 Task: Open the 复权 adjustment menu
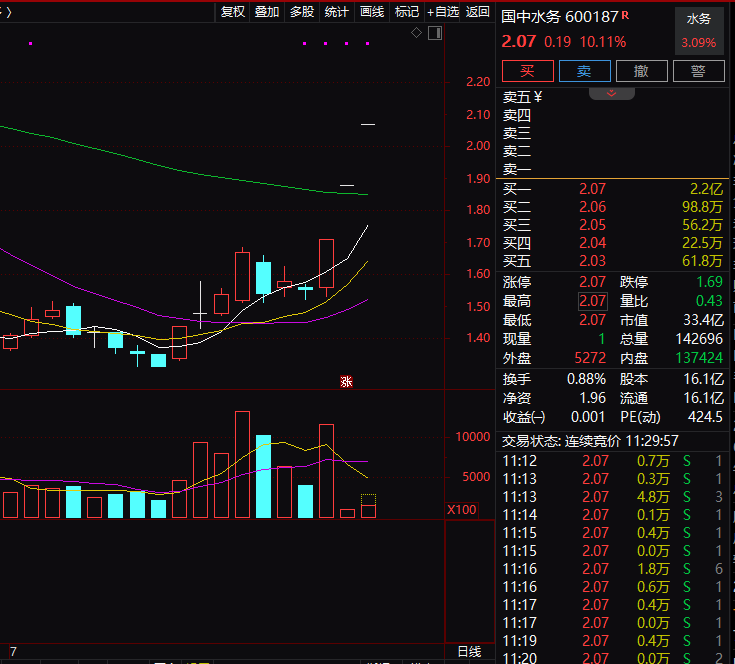click(x=233, y=12)
